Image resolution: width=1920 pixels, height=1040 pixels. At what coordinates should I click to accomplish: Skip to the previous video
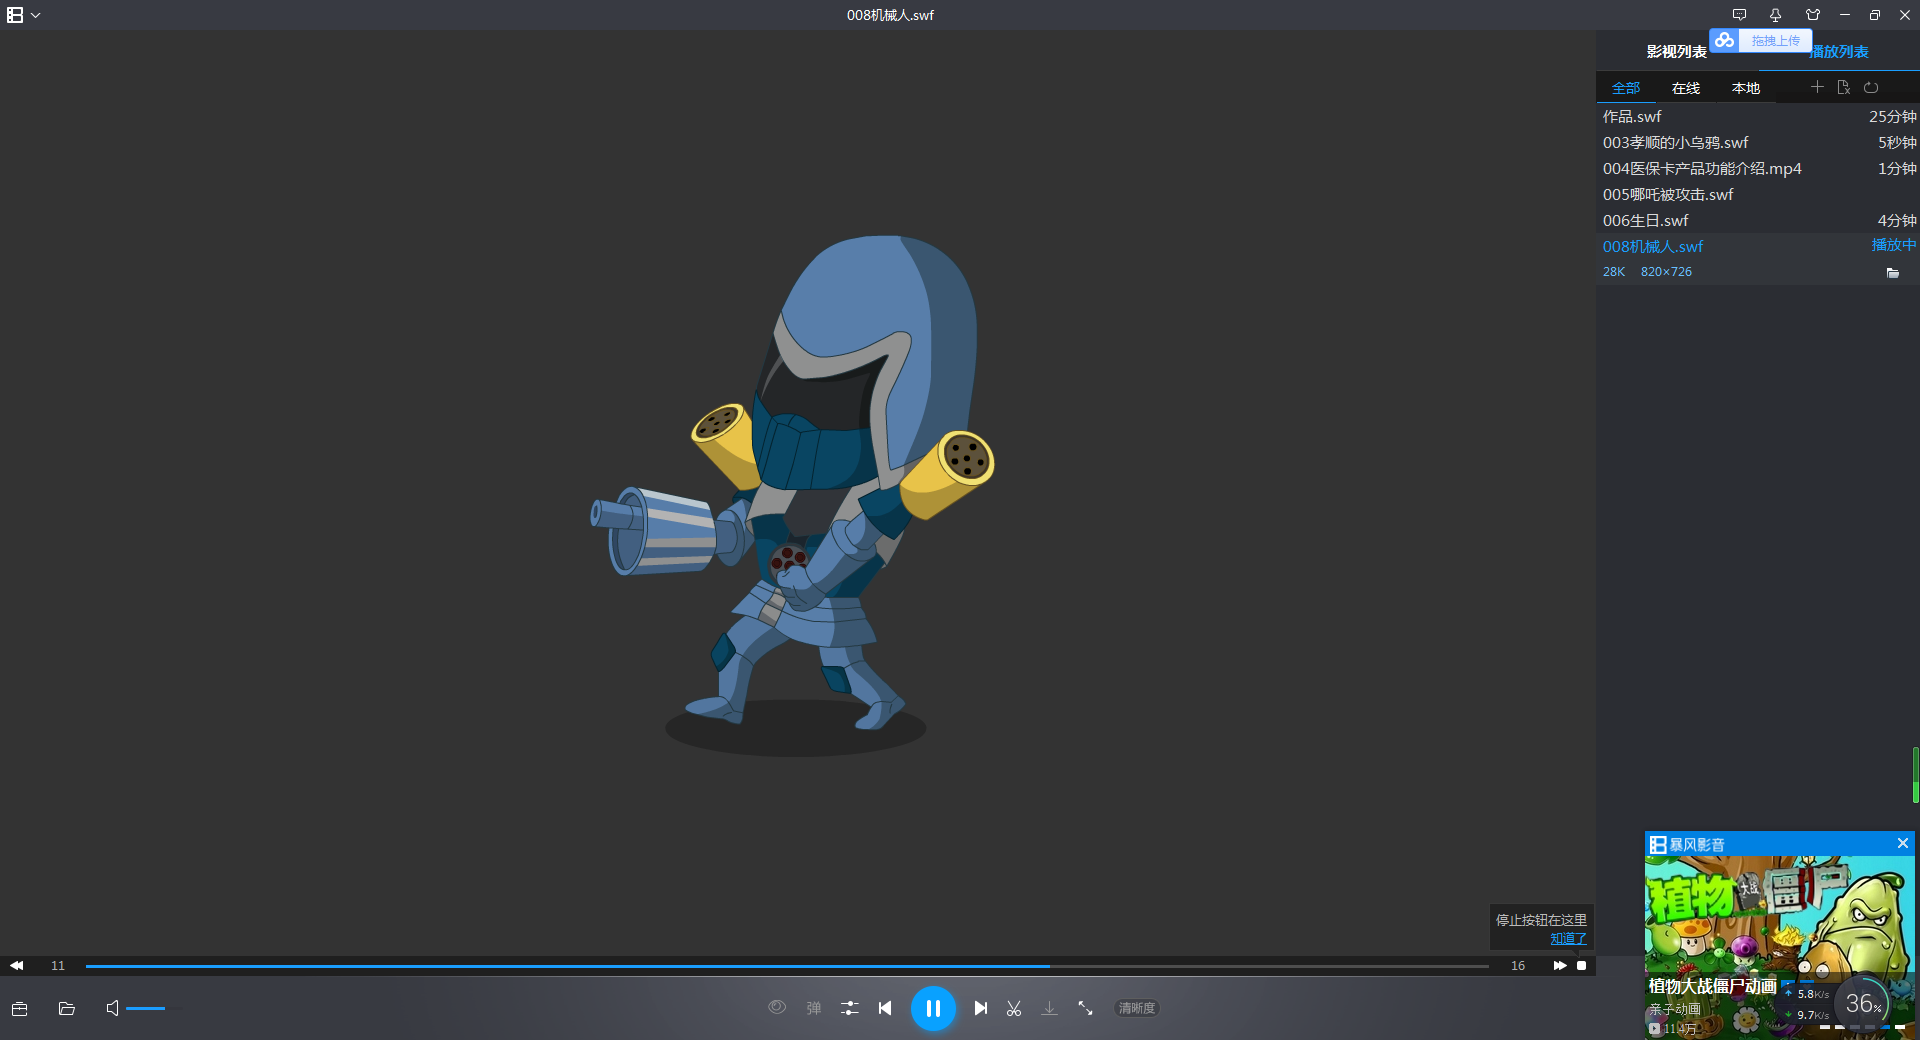(x=885, y=1008)
